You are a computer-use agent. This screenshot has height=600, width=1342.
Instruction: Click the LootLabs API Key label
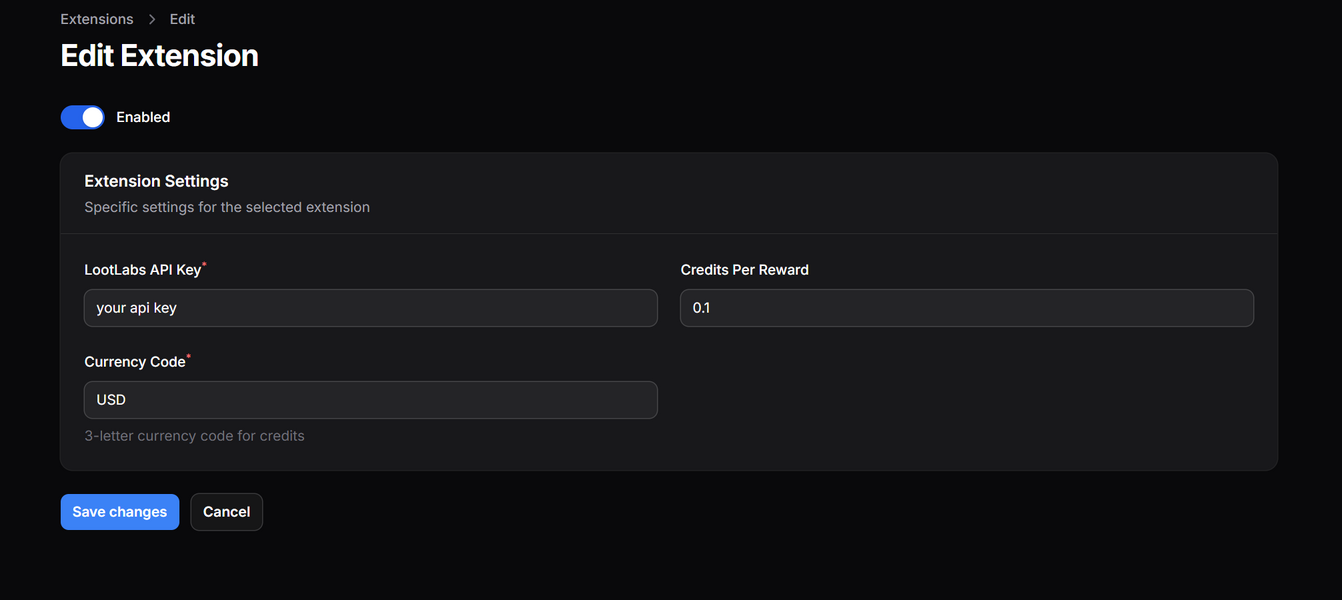coord(143,270)
